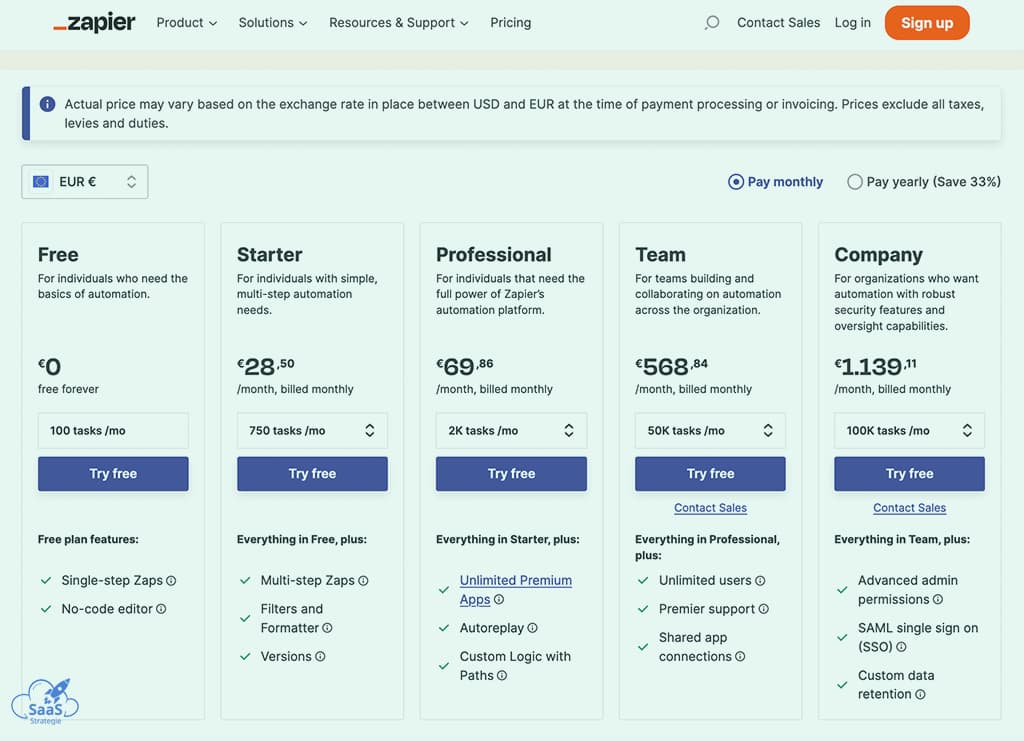Click the blue info icon in price notice
Screen dimensions: 1024x741
tap(47, 104)
